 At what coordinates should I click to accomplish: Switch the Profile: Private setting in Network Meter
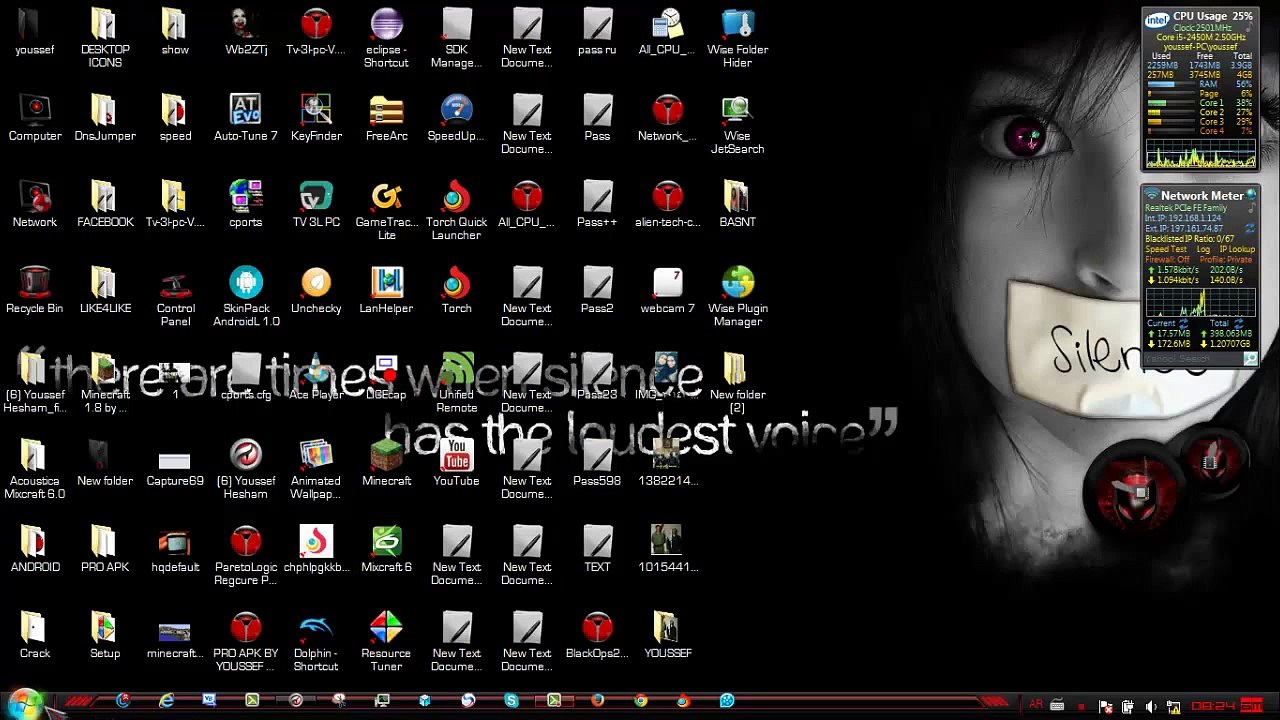(x=1226, y=260)
